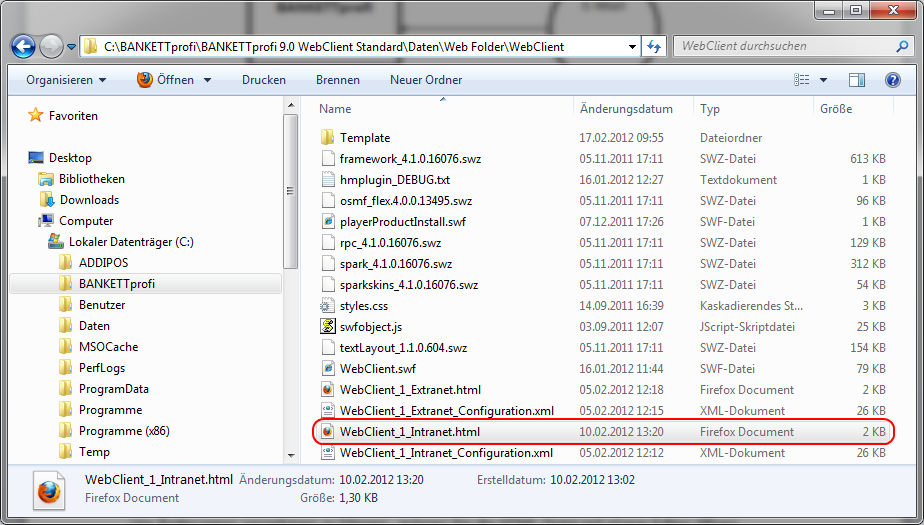Click the WebClient_1_Extranet.html Firefox icon
924x525 pixels.
click(x=327, y=390)
